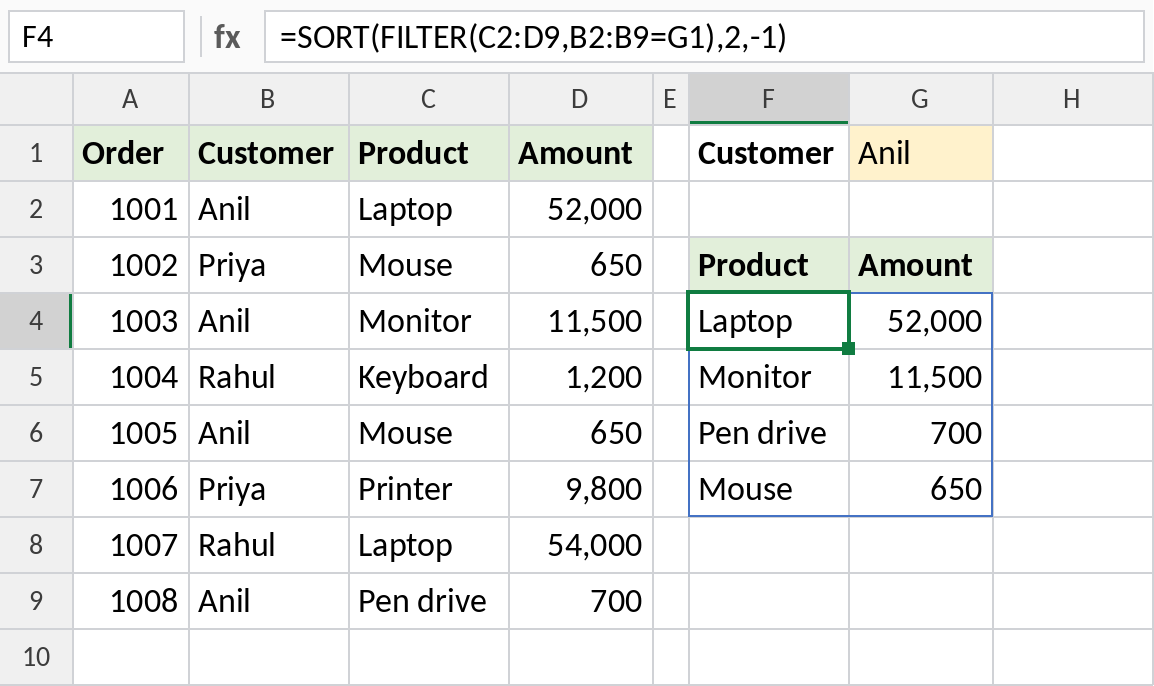Click the fill handle on cell F4

click(849, 348)
